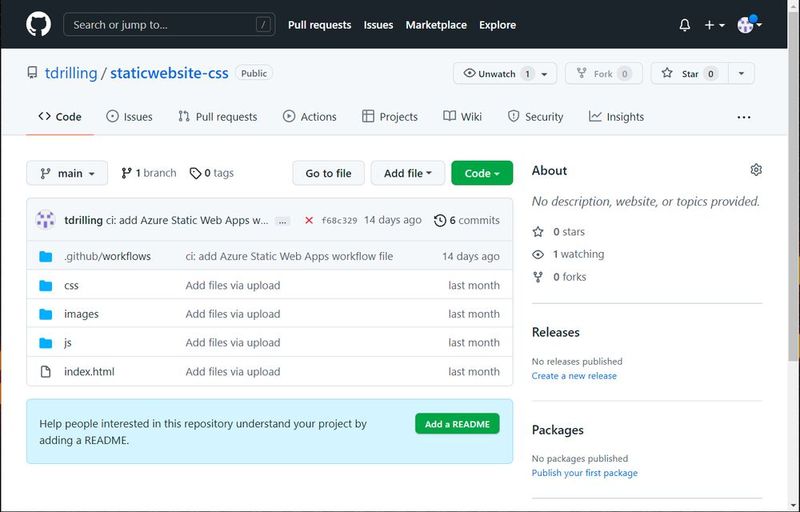Open the Projects tab
800x512 pixels.
click(390, 117)
